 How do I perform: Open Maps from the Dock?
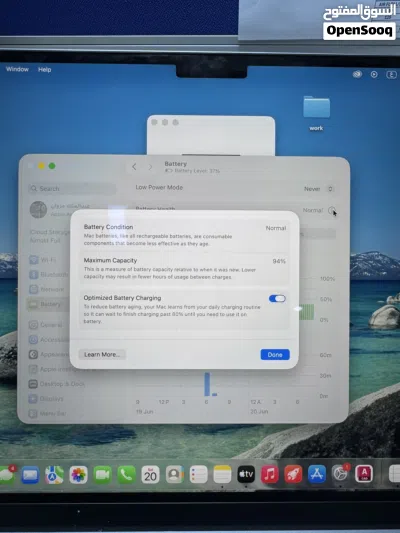54,475
